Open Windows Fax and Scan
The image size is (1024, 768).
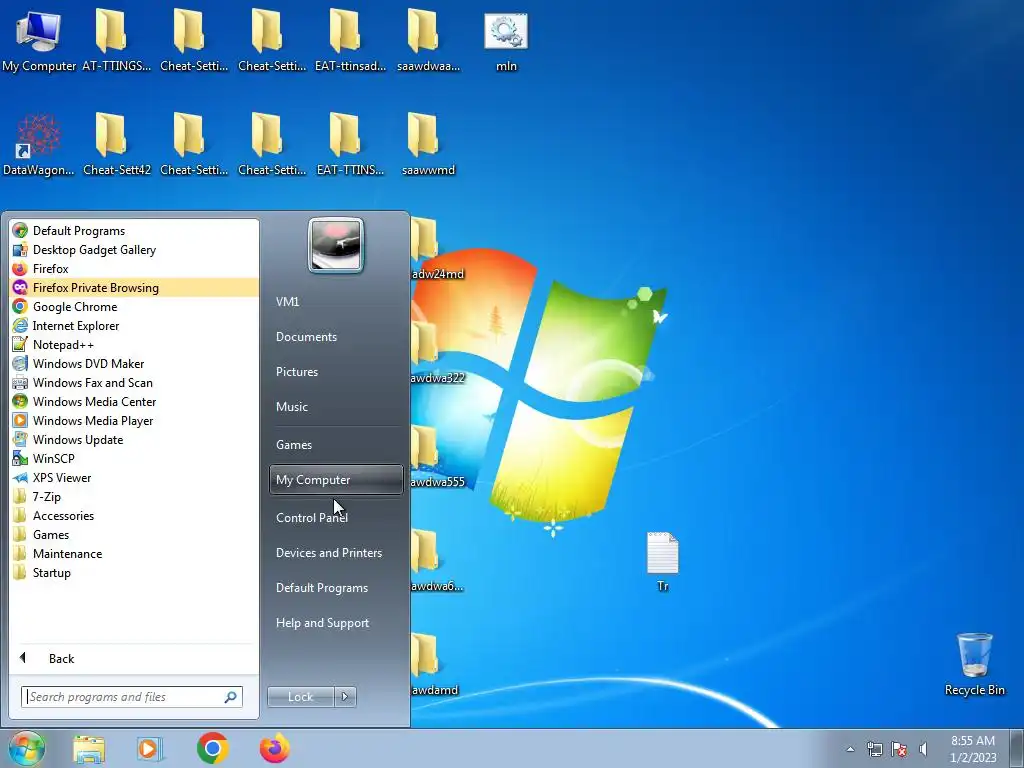click(x=134, y=383)
